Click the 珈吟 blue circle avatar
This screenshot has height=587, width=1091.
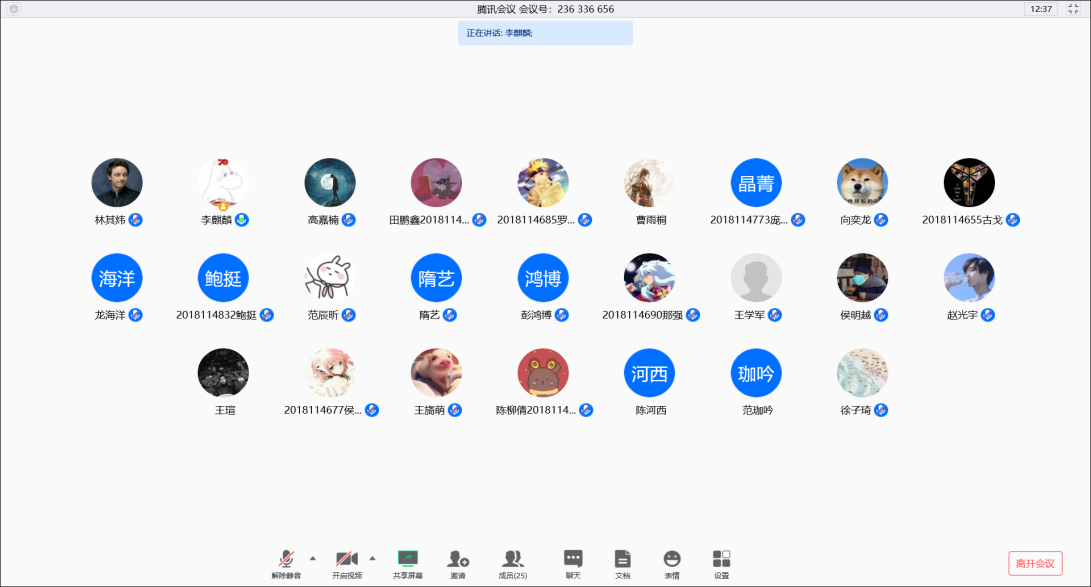(x=756, y=373)
